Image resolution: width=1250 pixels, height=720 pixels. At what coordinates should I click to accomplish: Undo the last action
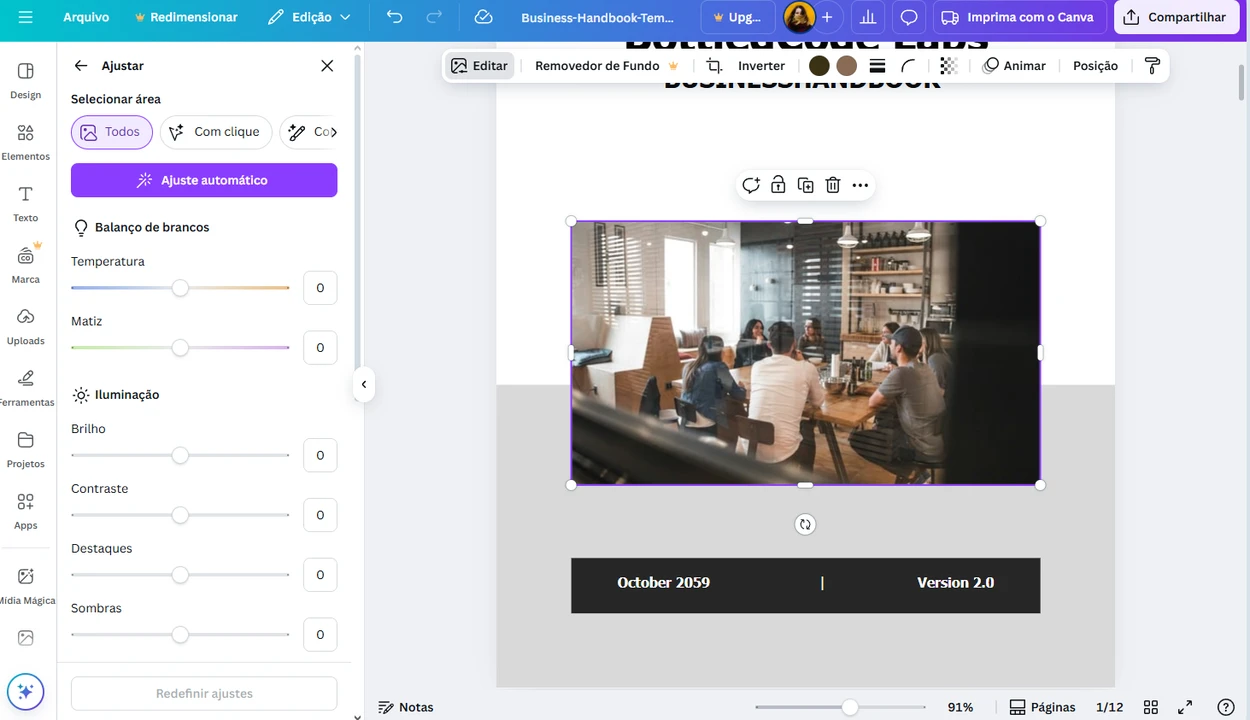(x=395, y=17)
